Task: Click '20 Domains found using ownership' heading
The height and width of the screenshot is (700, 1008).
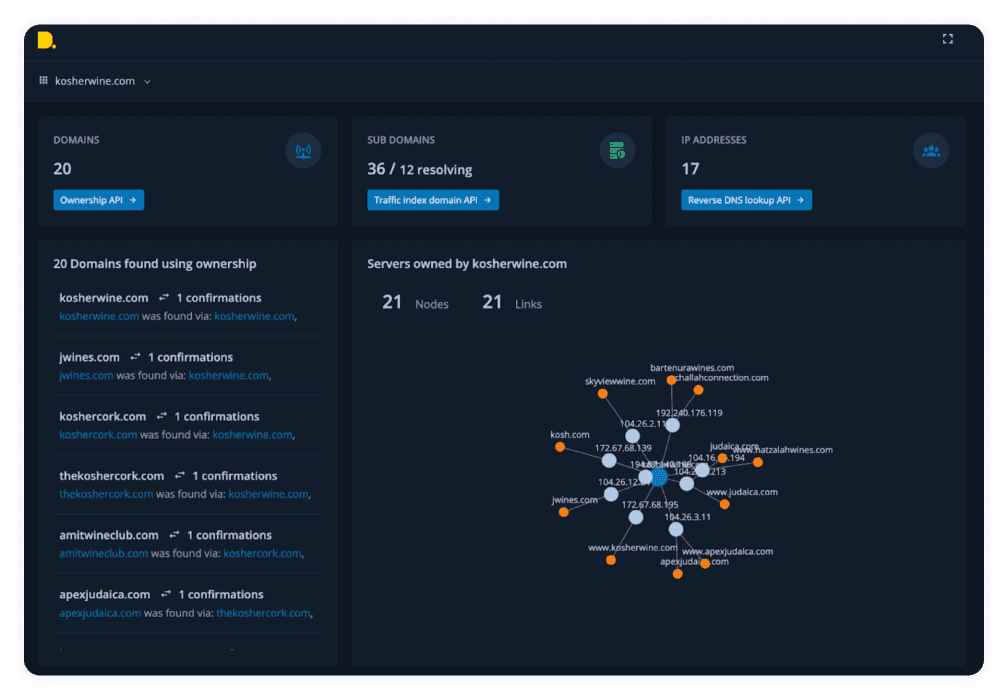Action: (155, 264)
